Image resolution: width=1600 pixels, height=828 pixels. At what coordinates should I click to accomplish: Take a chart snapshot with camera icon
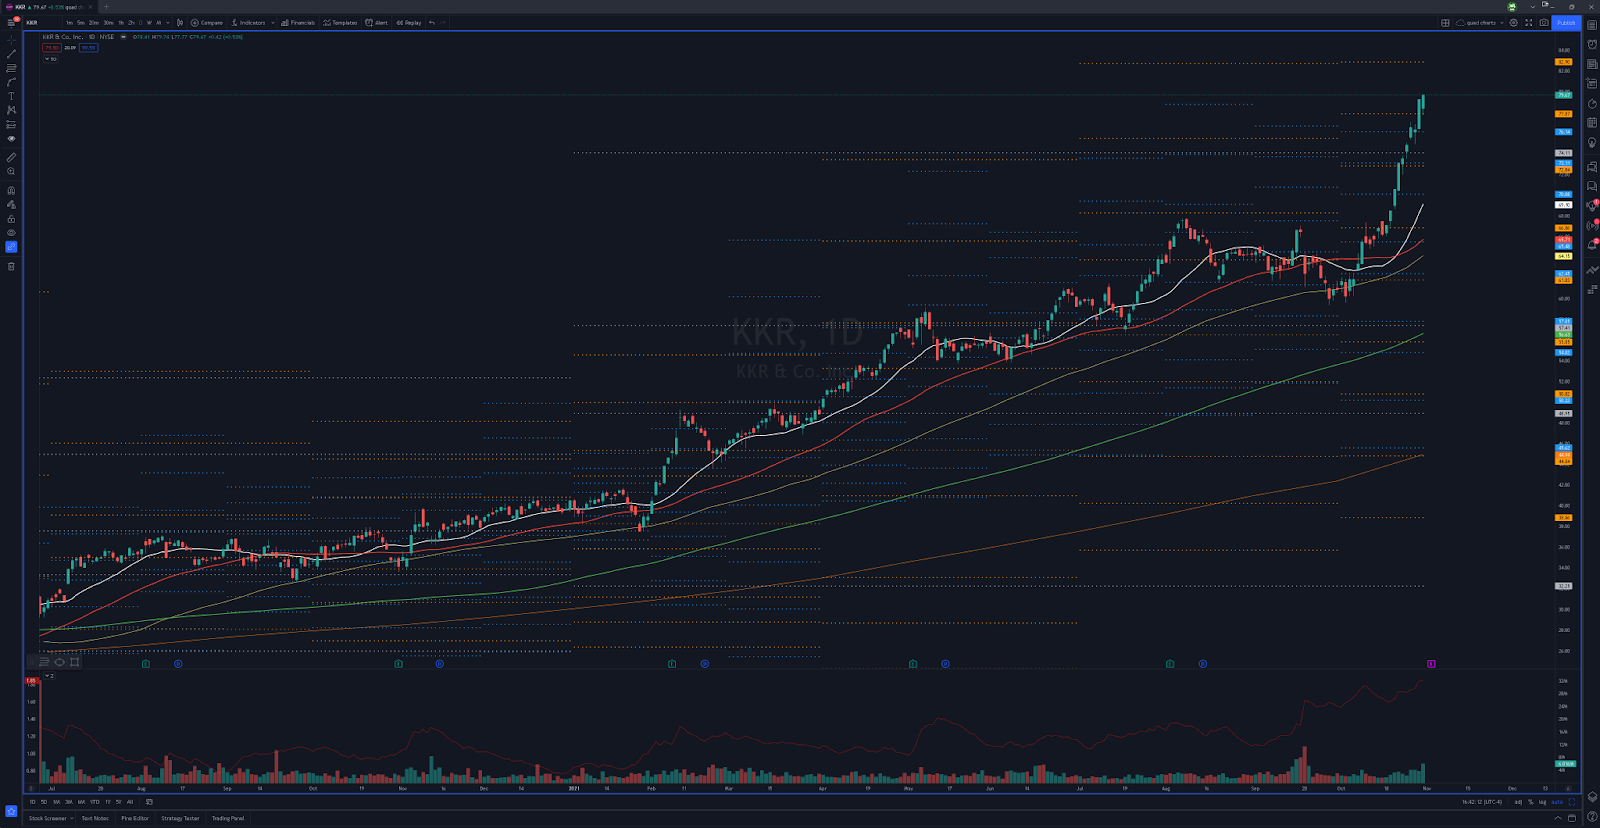pyautogui.click(x=1544, y=22)
